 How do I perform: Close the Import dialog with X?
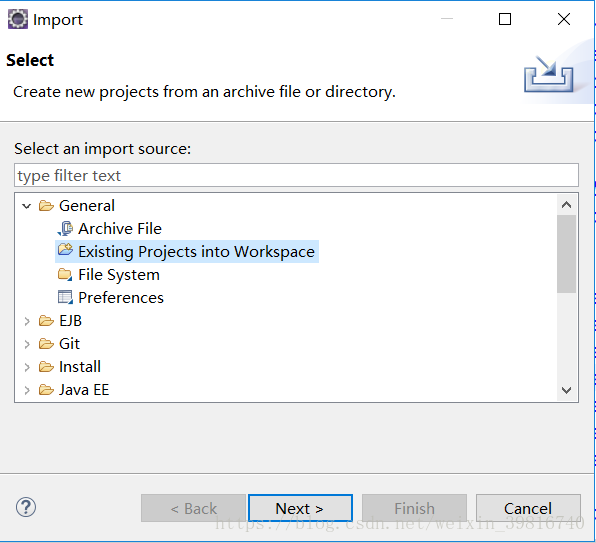point(564,19)
